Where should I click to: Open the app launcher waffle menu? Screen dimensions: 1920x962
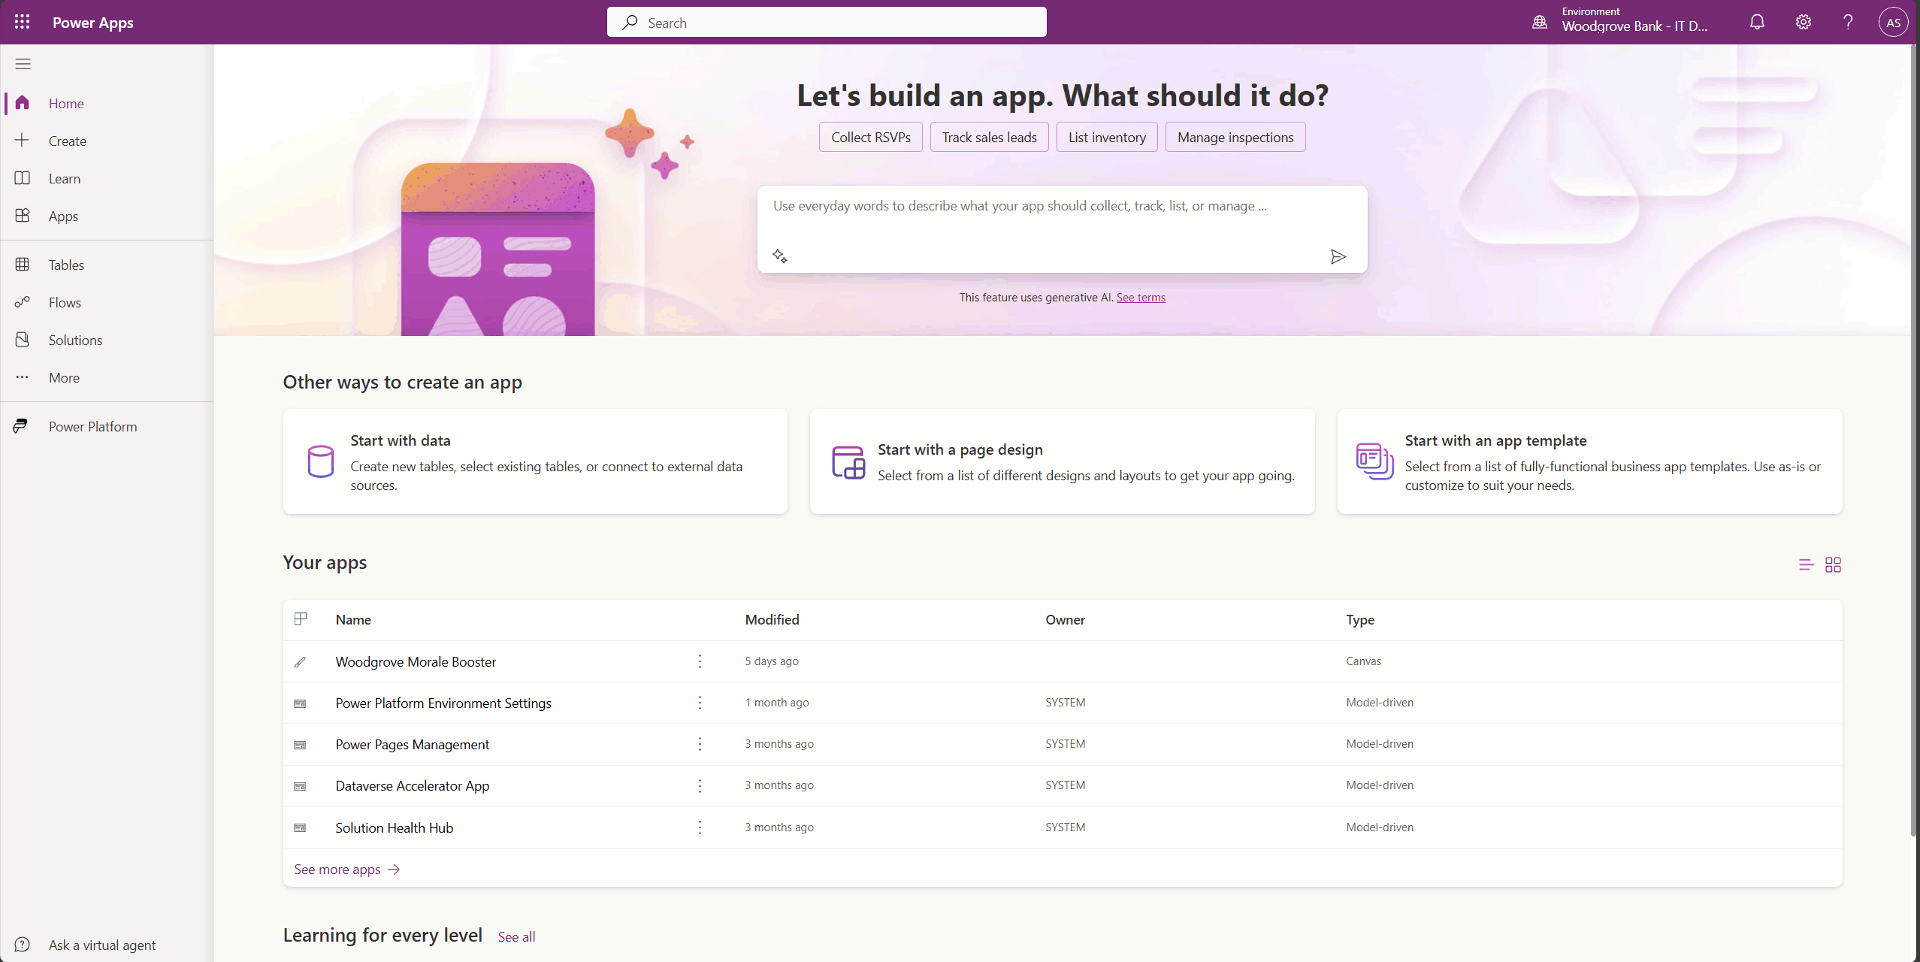(22, 21)
